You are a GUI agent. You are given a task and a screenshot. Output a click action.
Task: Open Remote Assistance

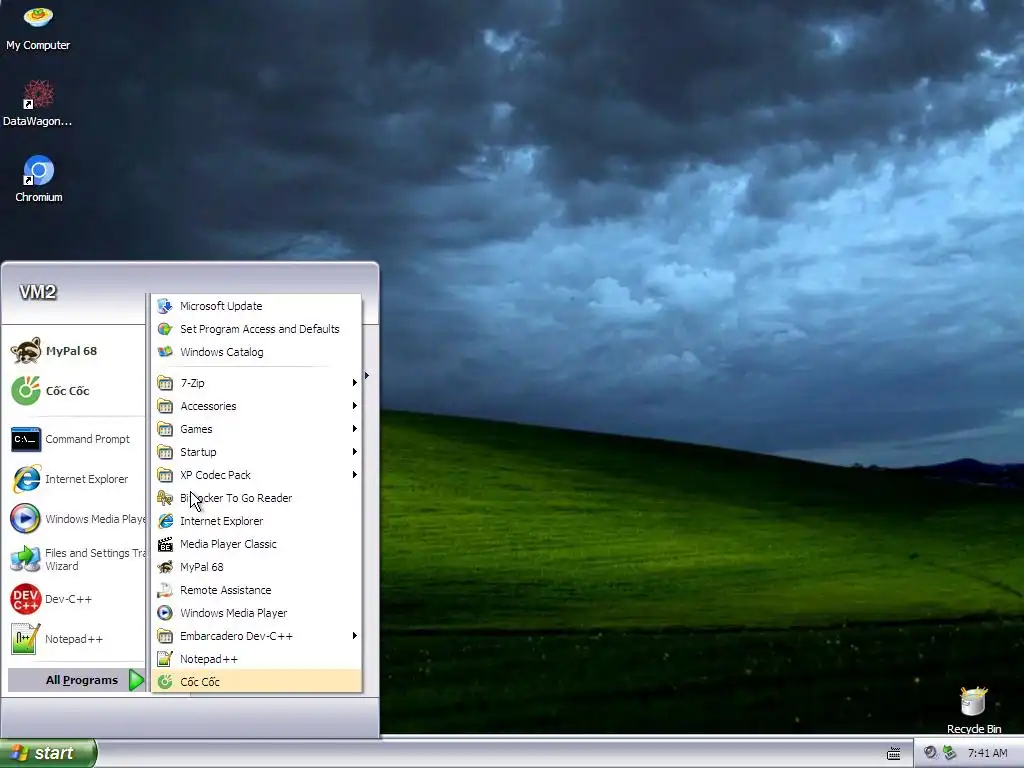coord(257,590)
